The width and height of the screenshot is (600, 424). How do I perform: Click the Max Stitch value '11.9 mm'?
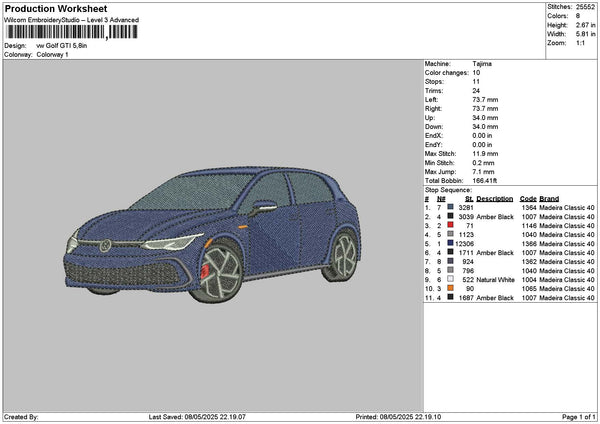(485, 153)
